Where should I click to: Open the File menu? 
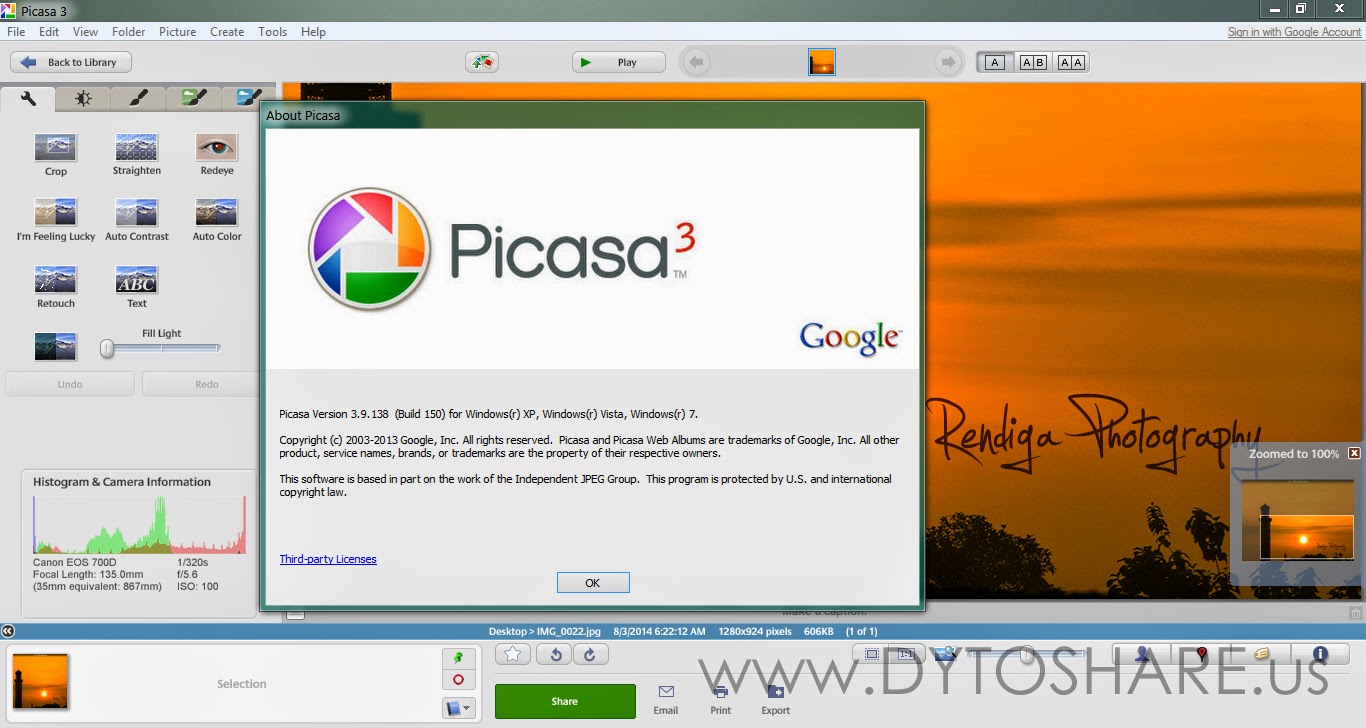point(16,32)
